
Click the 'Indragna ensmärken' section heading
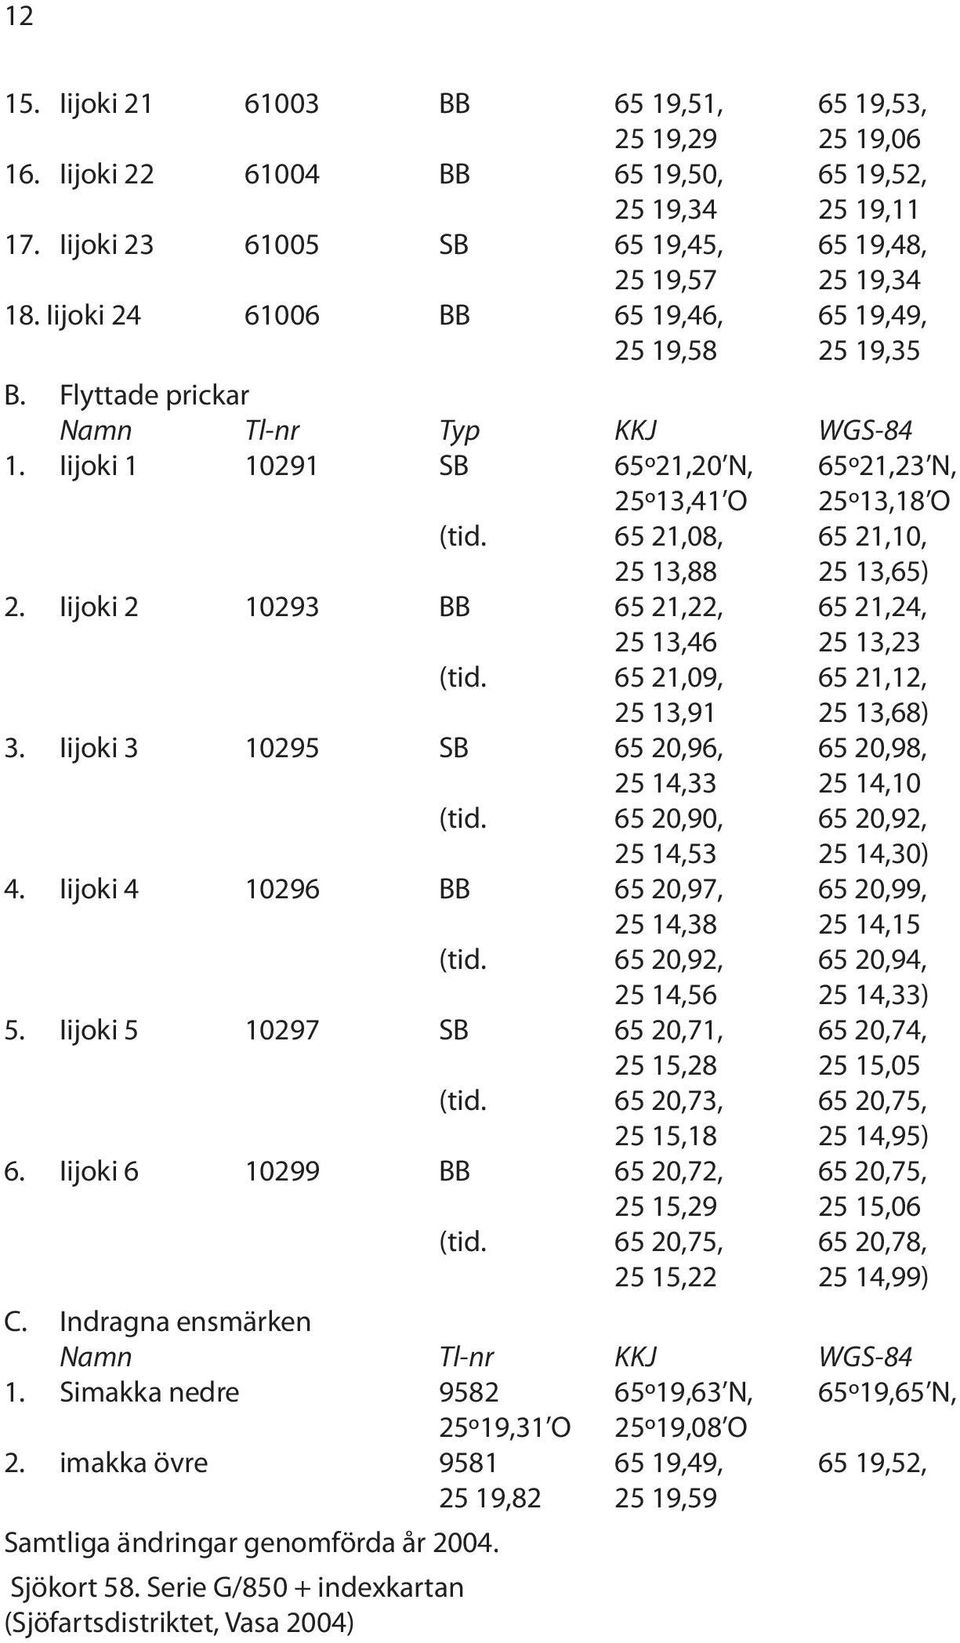(x=185, y=1322)
